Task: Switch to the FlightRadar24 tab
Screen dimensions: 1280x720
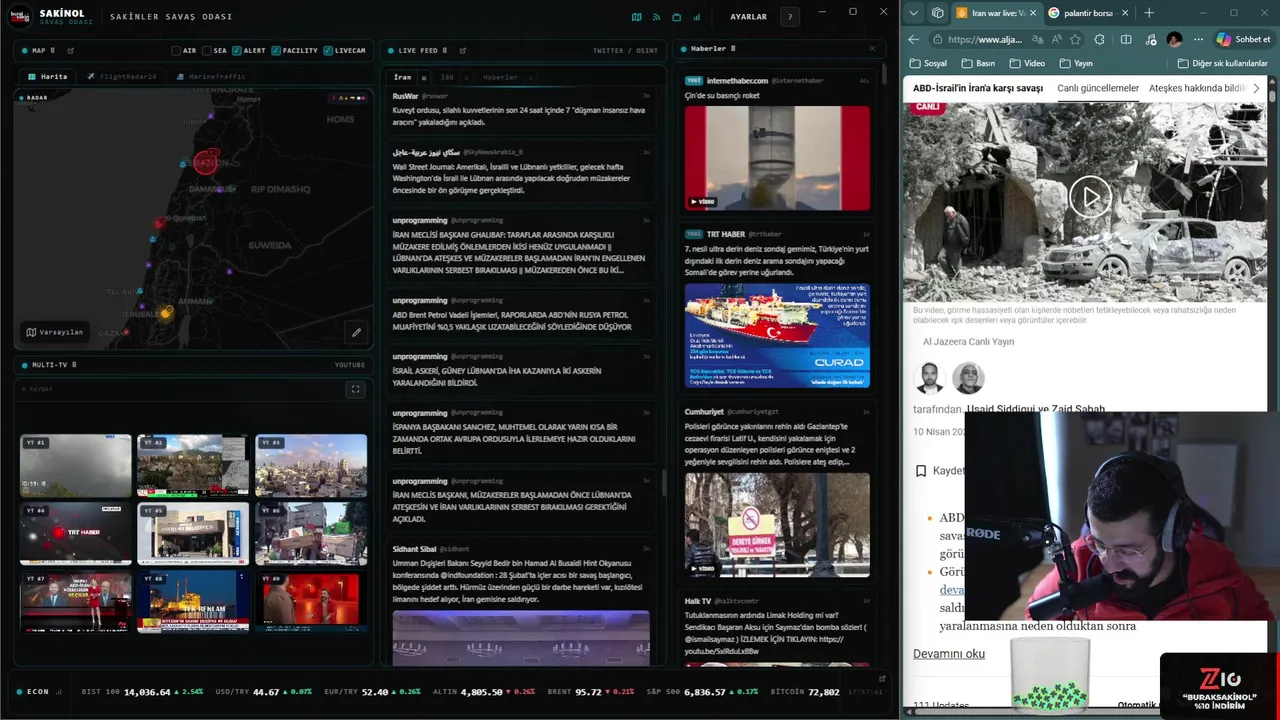Action: (x=121, y=76)
